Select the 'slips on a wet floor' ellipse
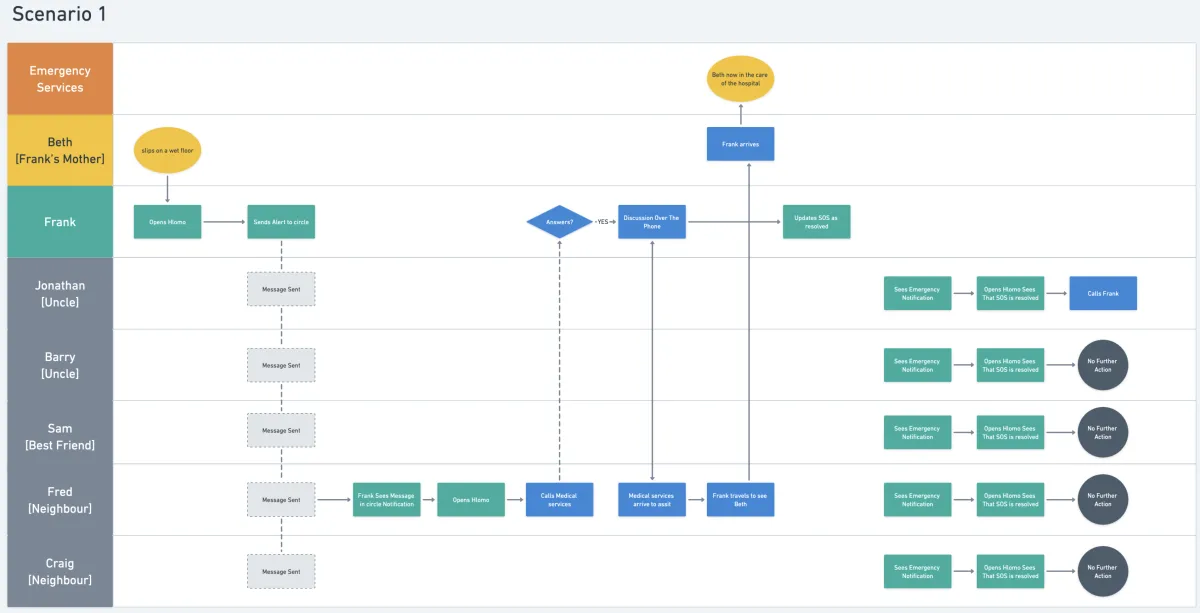This screenshot has width=1200, height=613. (x=167, y=149)
